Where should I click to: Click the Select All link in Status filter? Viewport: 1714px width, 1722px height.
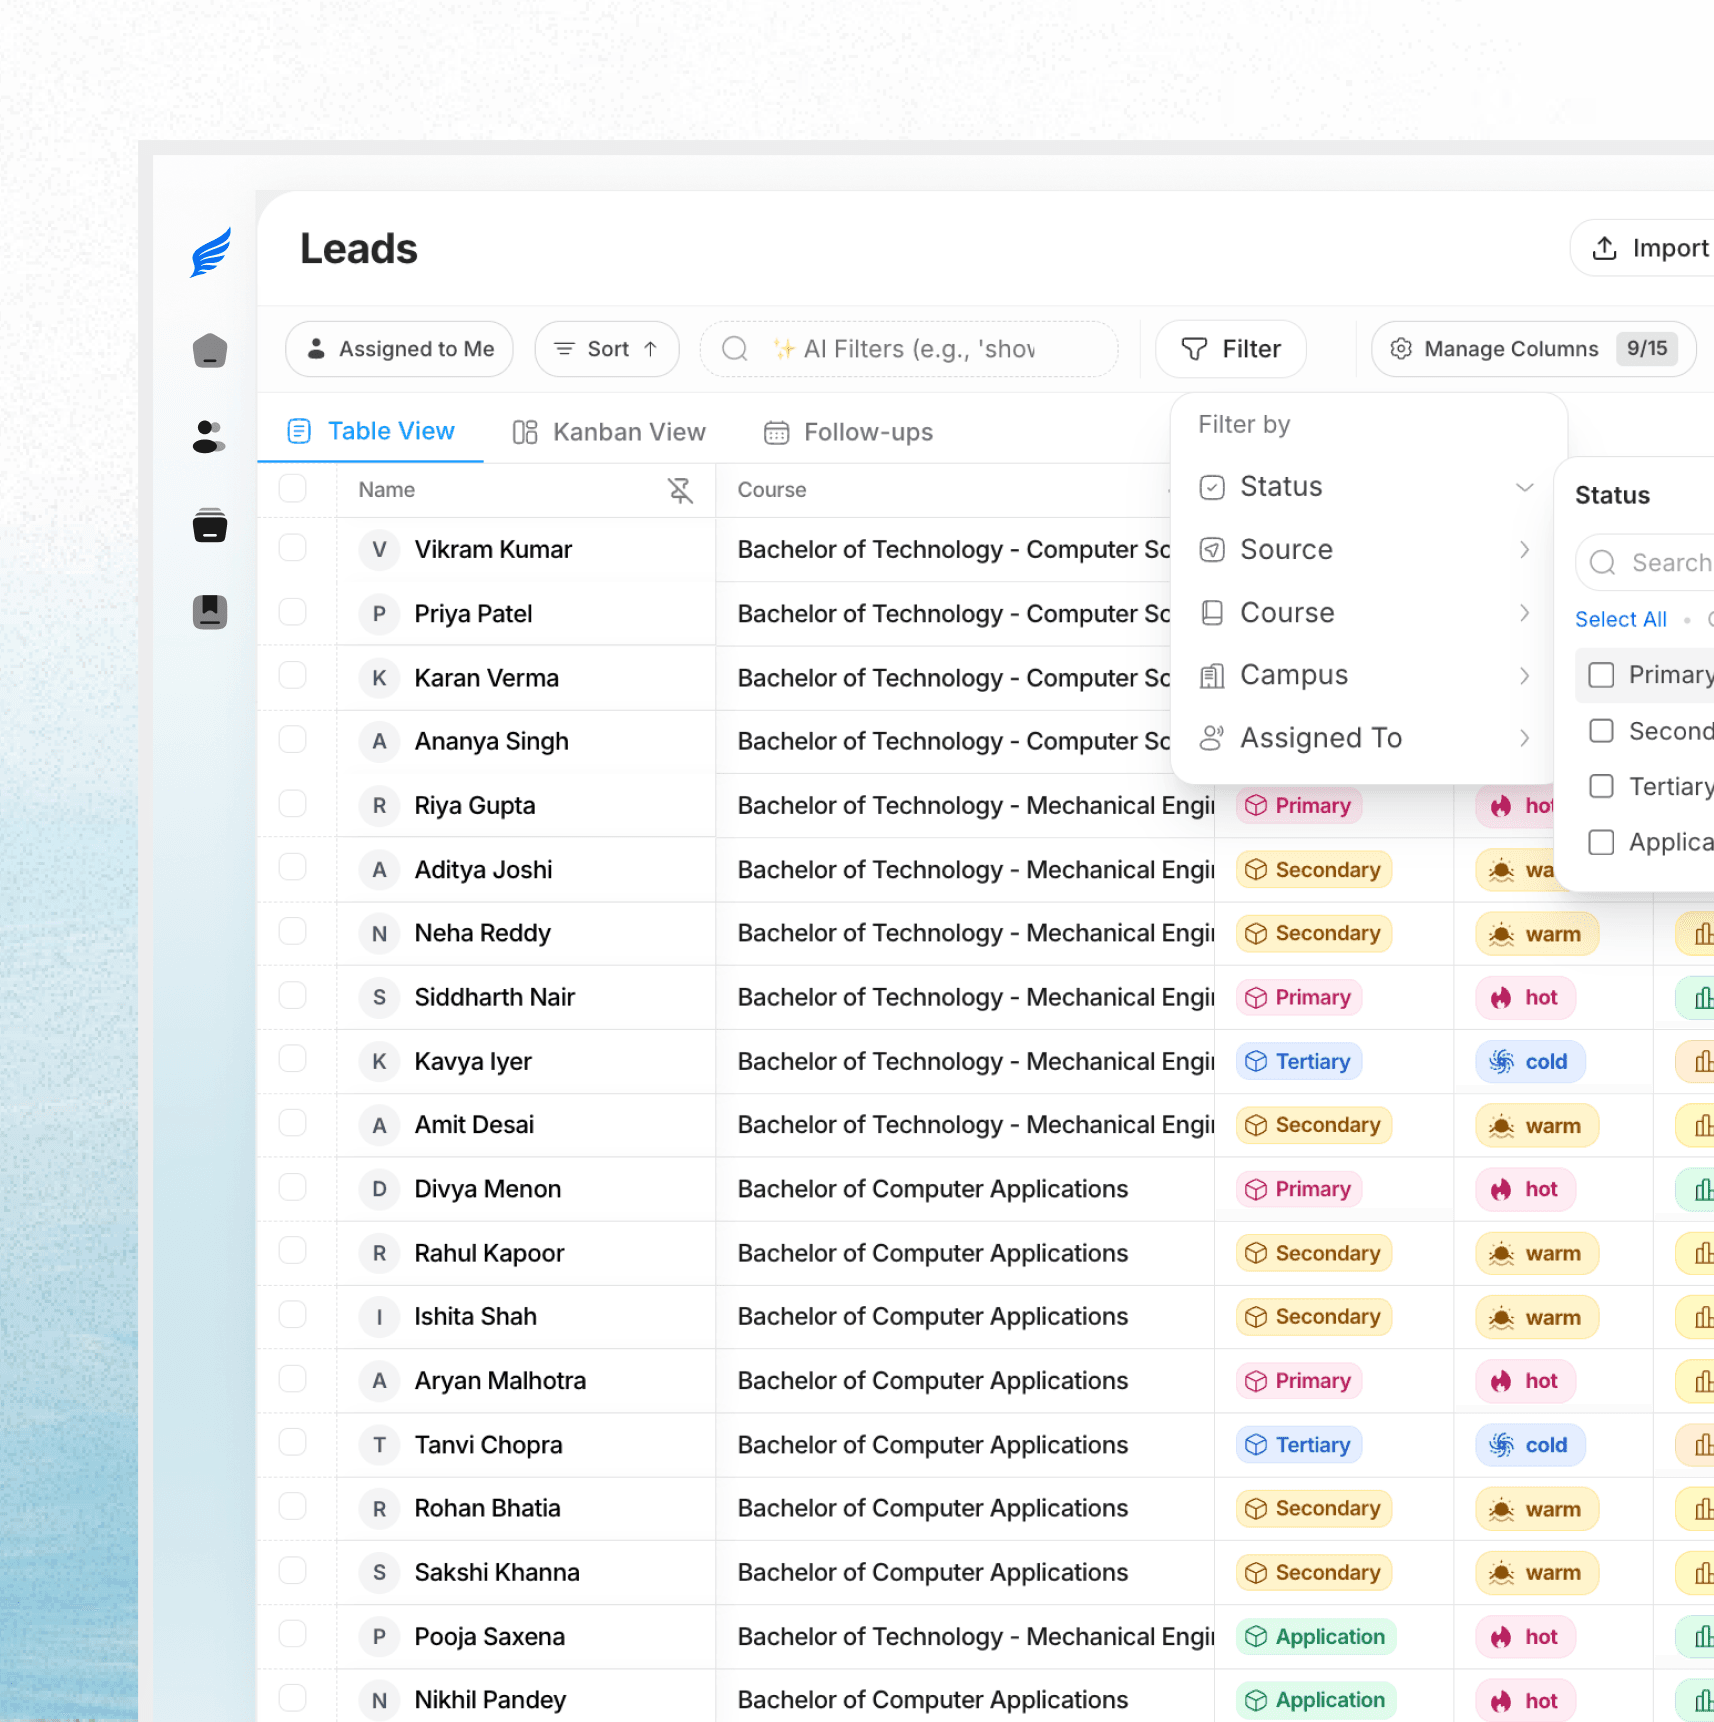pos(1620,619)
